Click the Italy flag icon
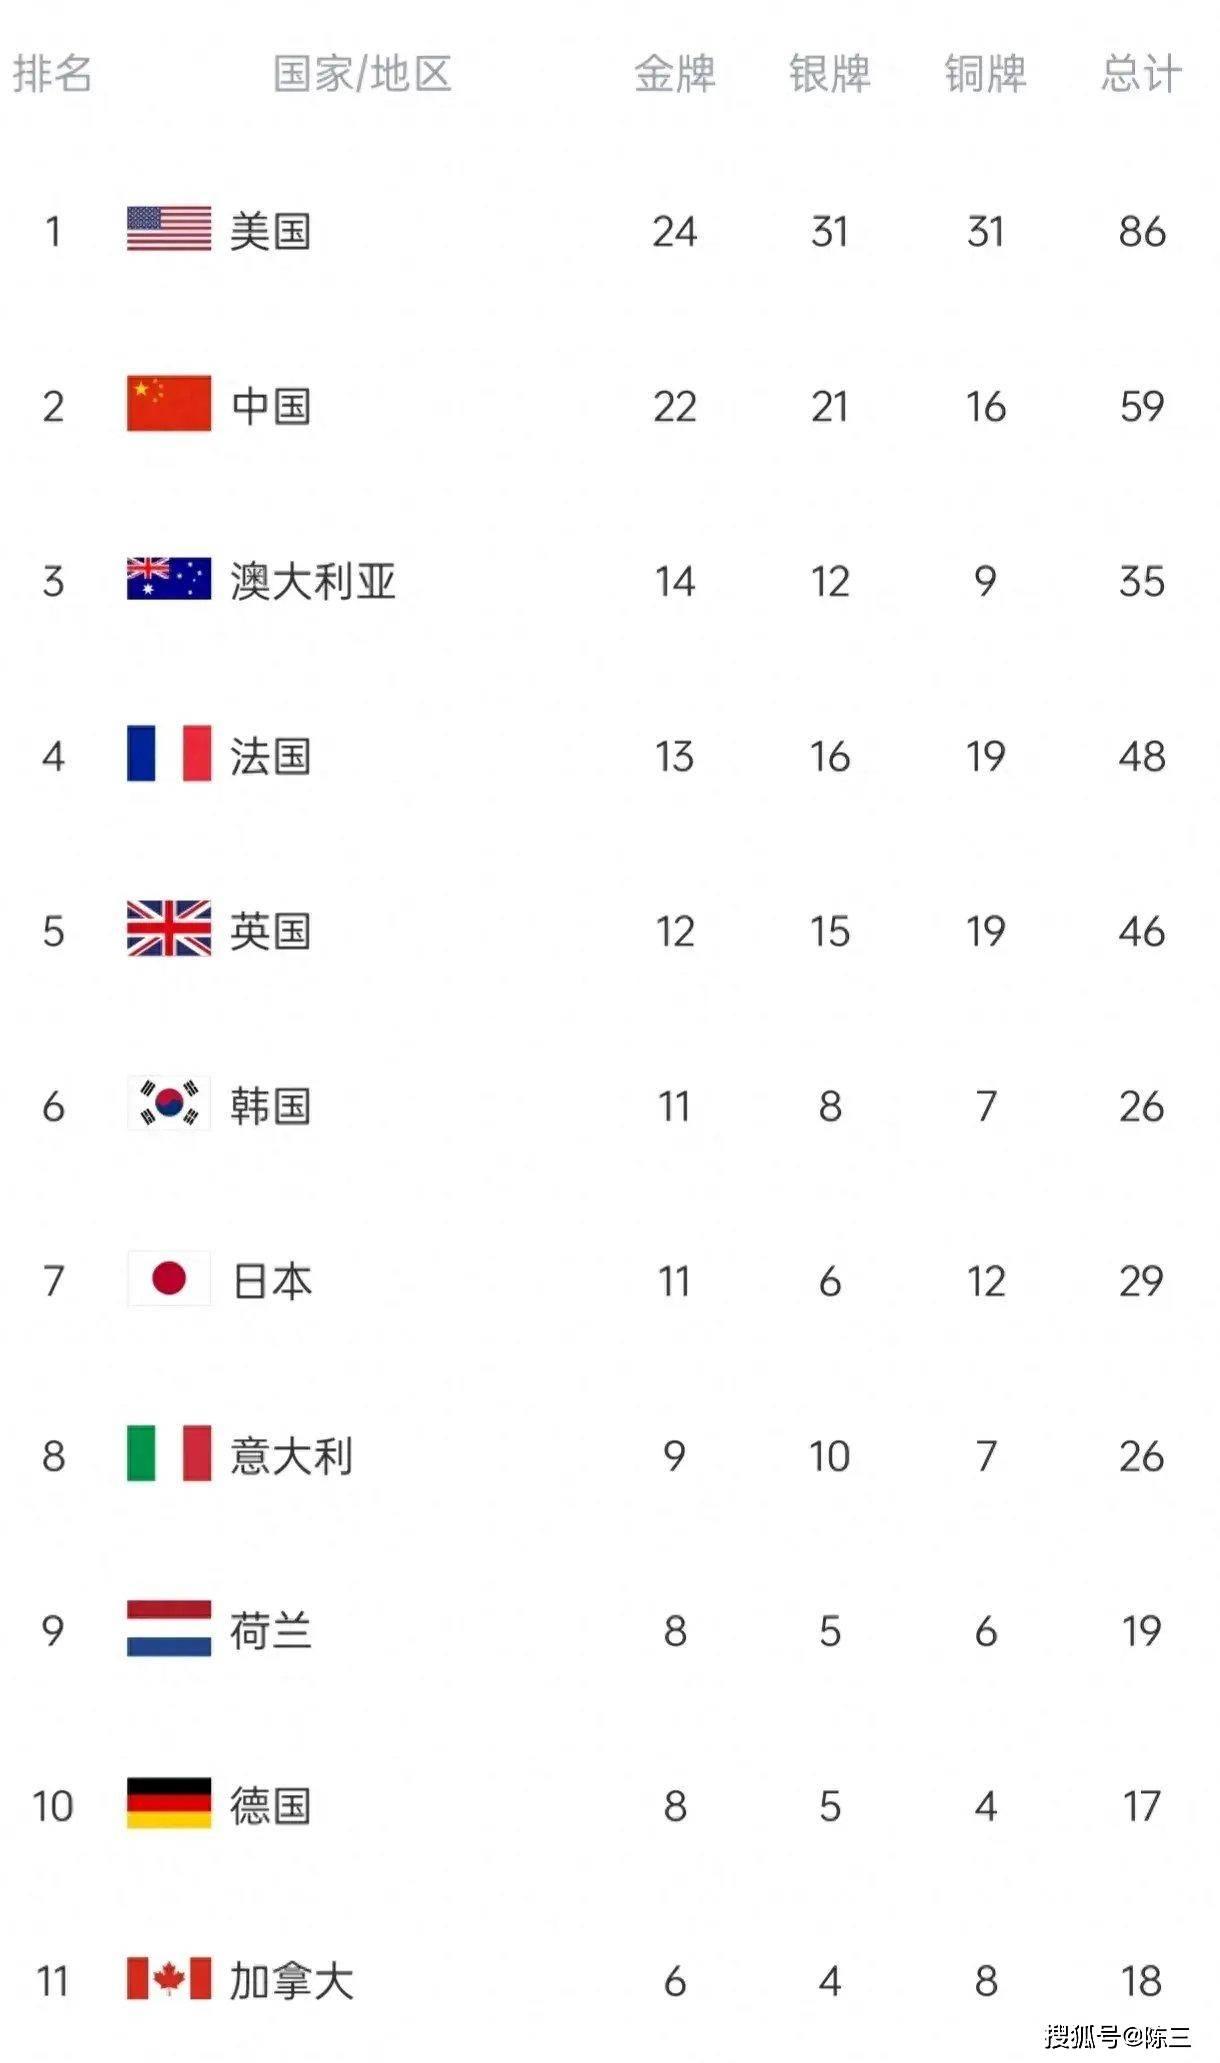1220x2063 pixels. click(x=169, y=1453)
